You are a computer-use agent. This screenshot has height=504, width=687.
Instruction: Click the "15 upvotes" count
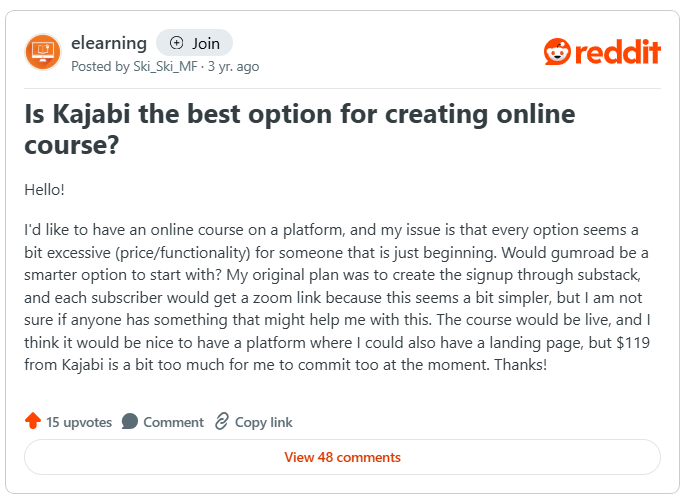pos(79,422)
